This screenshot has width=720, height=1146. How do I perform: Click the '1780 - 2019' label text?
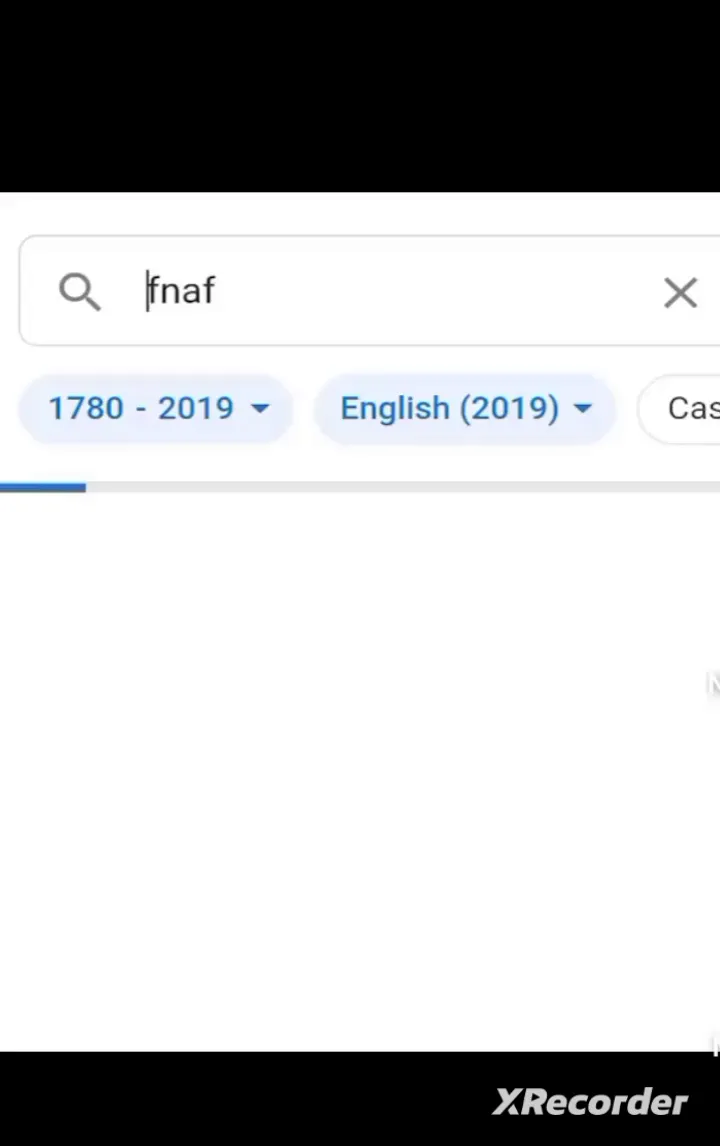point(140,408)
